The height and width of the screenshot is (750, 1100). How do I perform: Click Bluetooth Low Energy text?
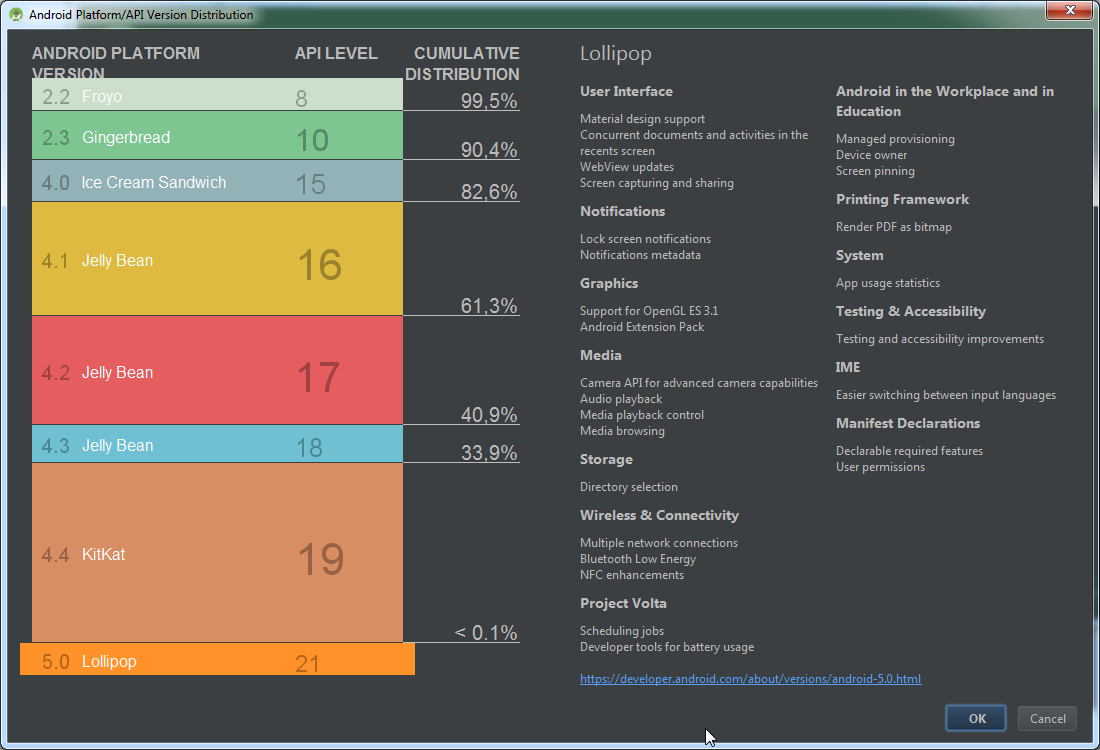pos(638,559)
